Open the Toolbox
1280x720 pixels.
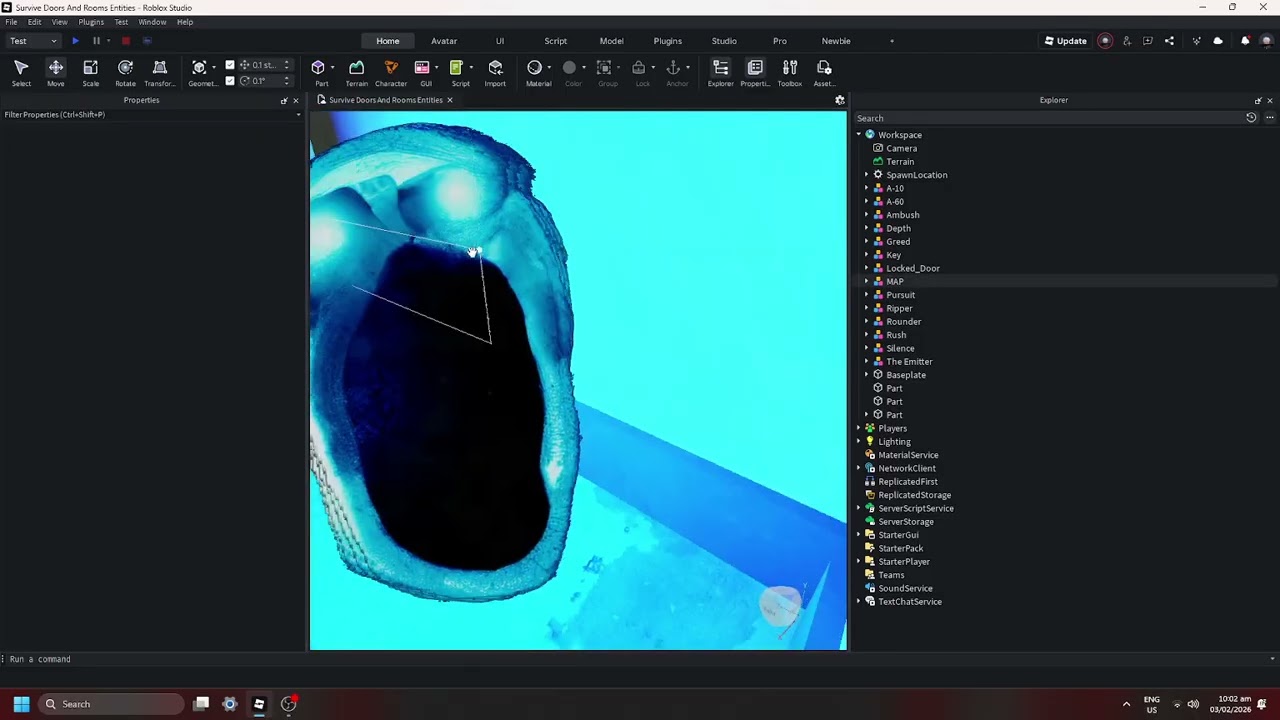pos(790,73)
